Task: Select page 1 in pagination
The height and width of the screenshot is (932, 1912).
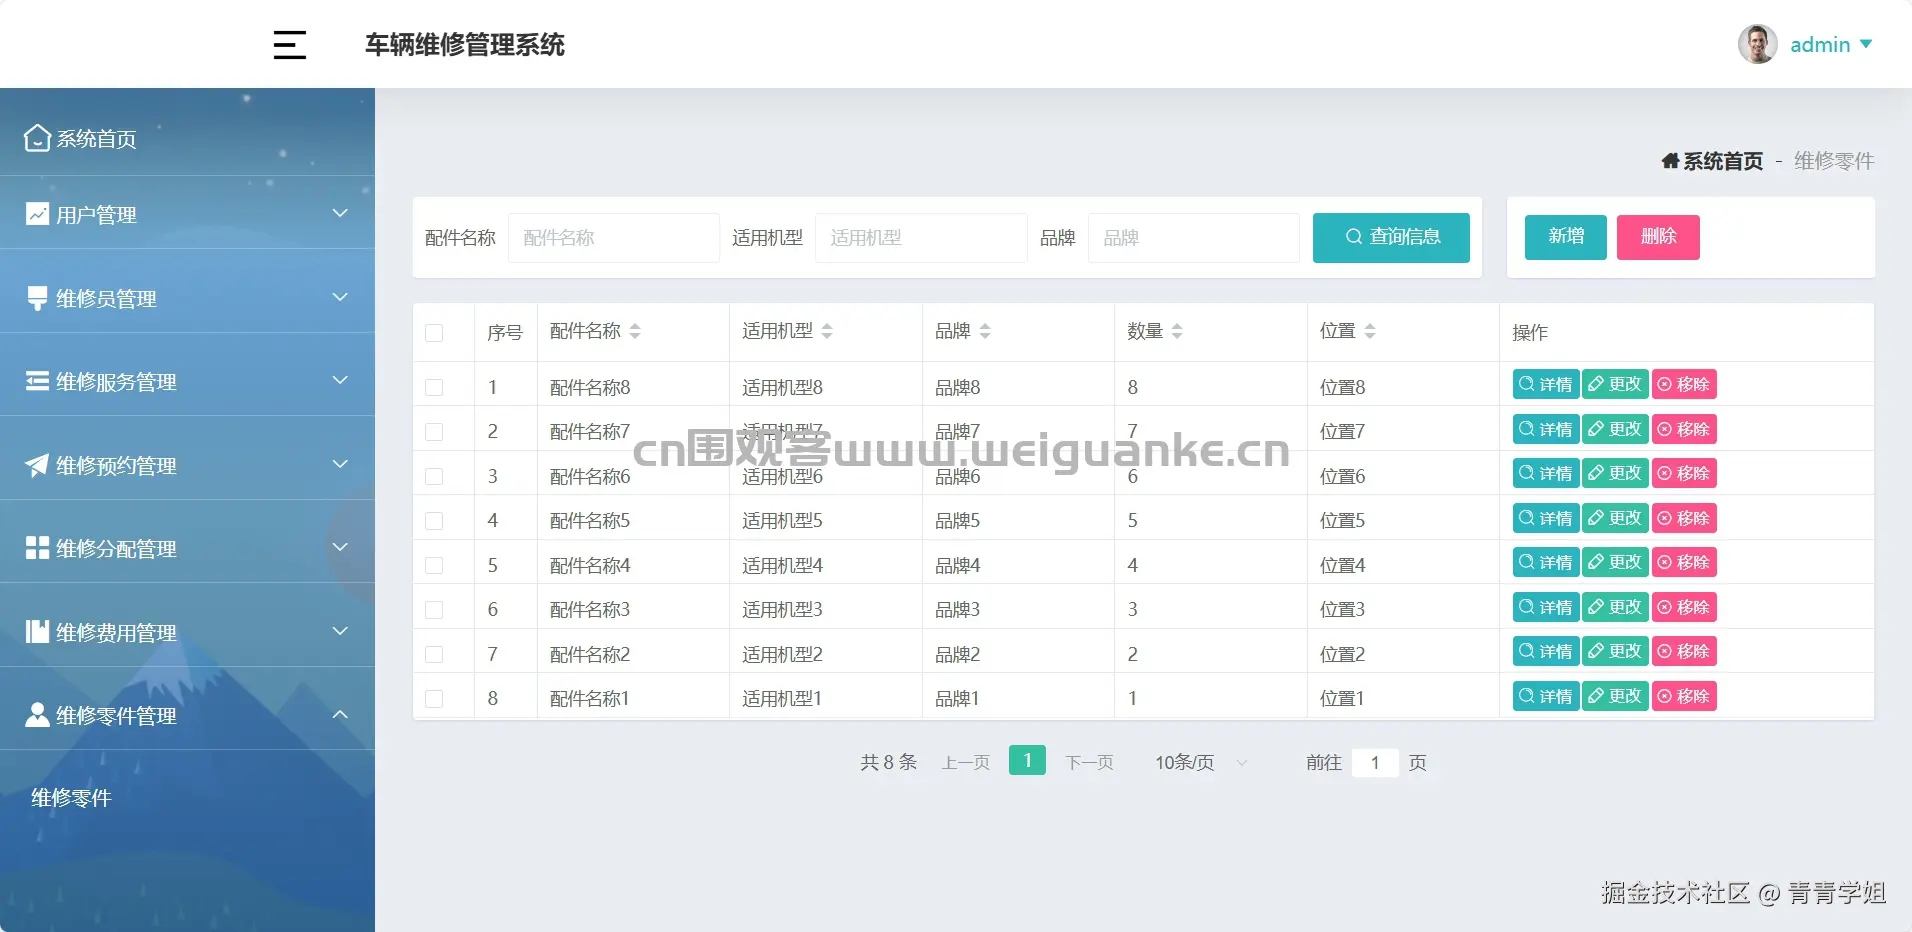Action: pyautogui.click(x=1027, y=761)
